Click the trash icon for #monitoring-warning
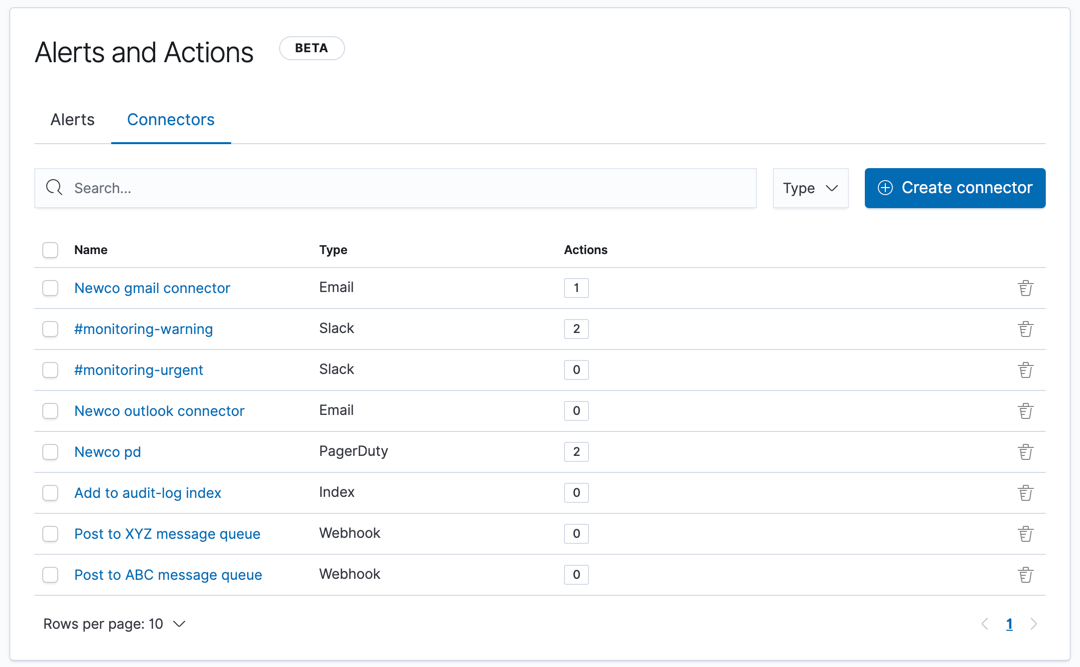Viewport: 1080px width, 667px height. click(1025, 328)
